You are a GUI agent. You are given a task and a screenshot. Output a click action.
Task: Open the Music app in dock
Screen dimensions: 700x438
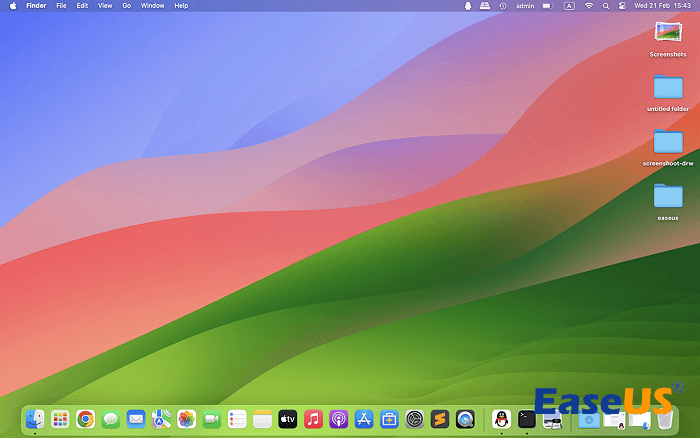click(313, 419)
